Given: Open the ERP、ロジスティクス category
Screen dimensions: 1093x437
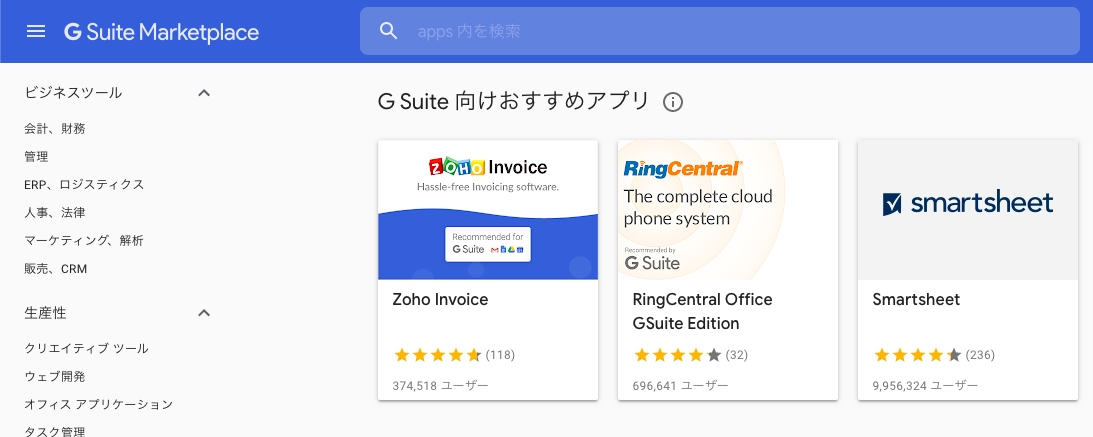Looking at the screenshot, I should click(x=84, y=185).
